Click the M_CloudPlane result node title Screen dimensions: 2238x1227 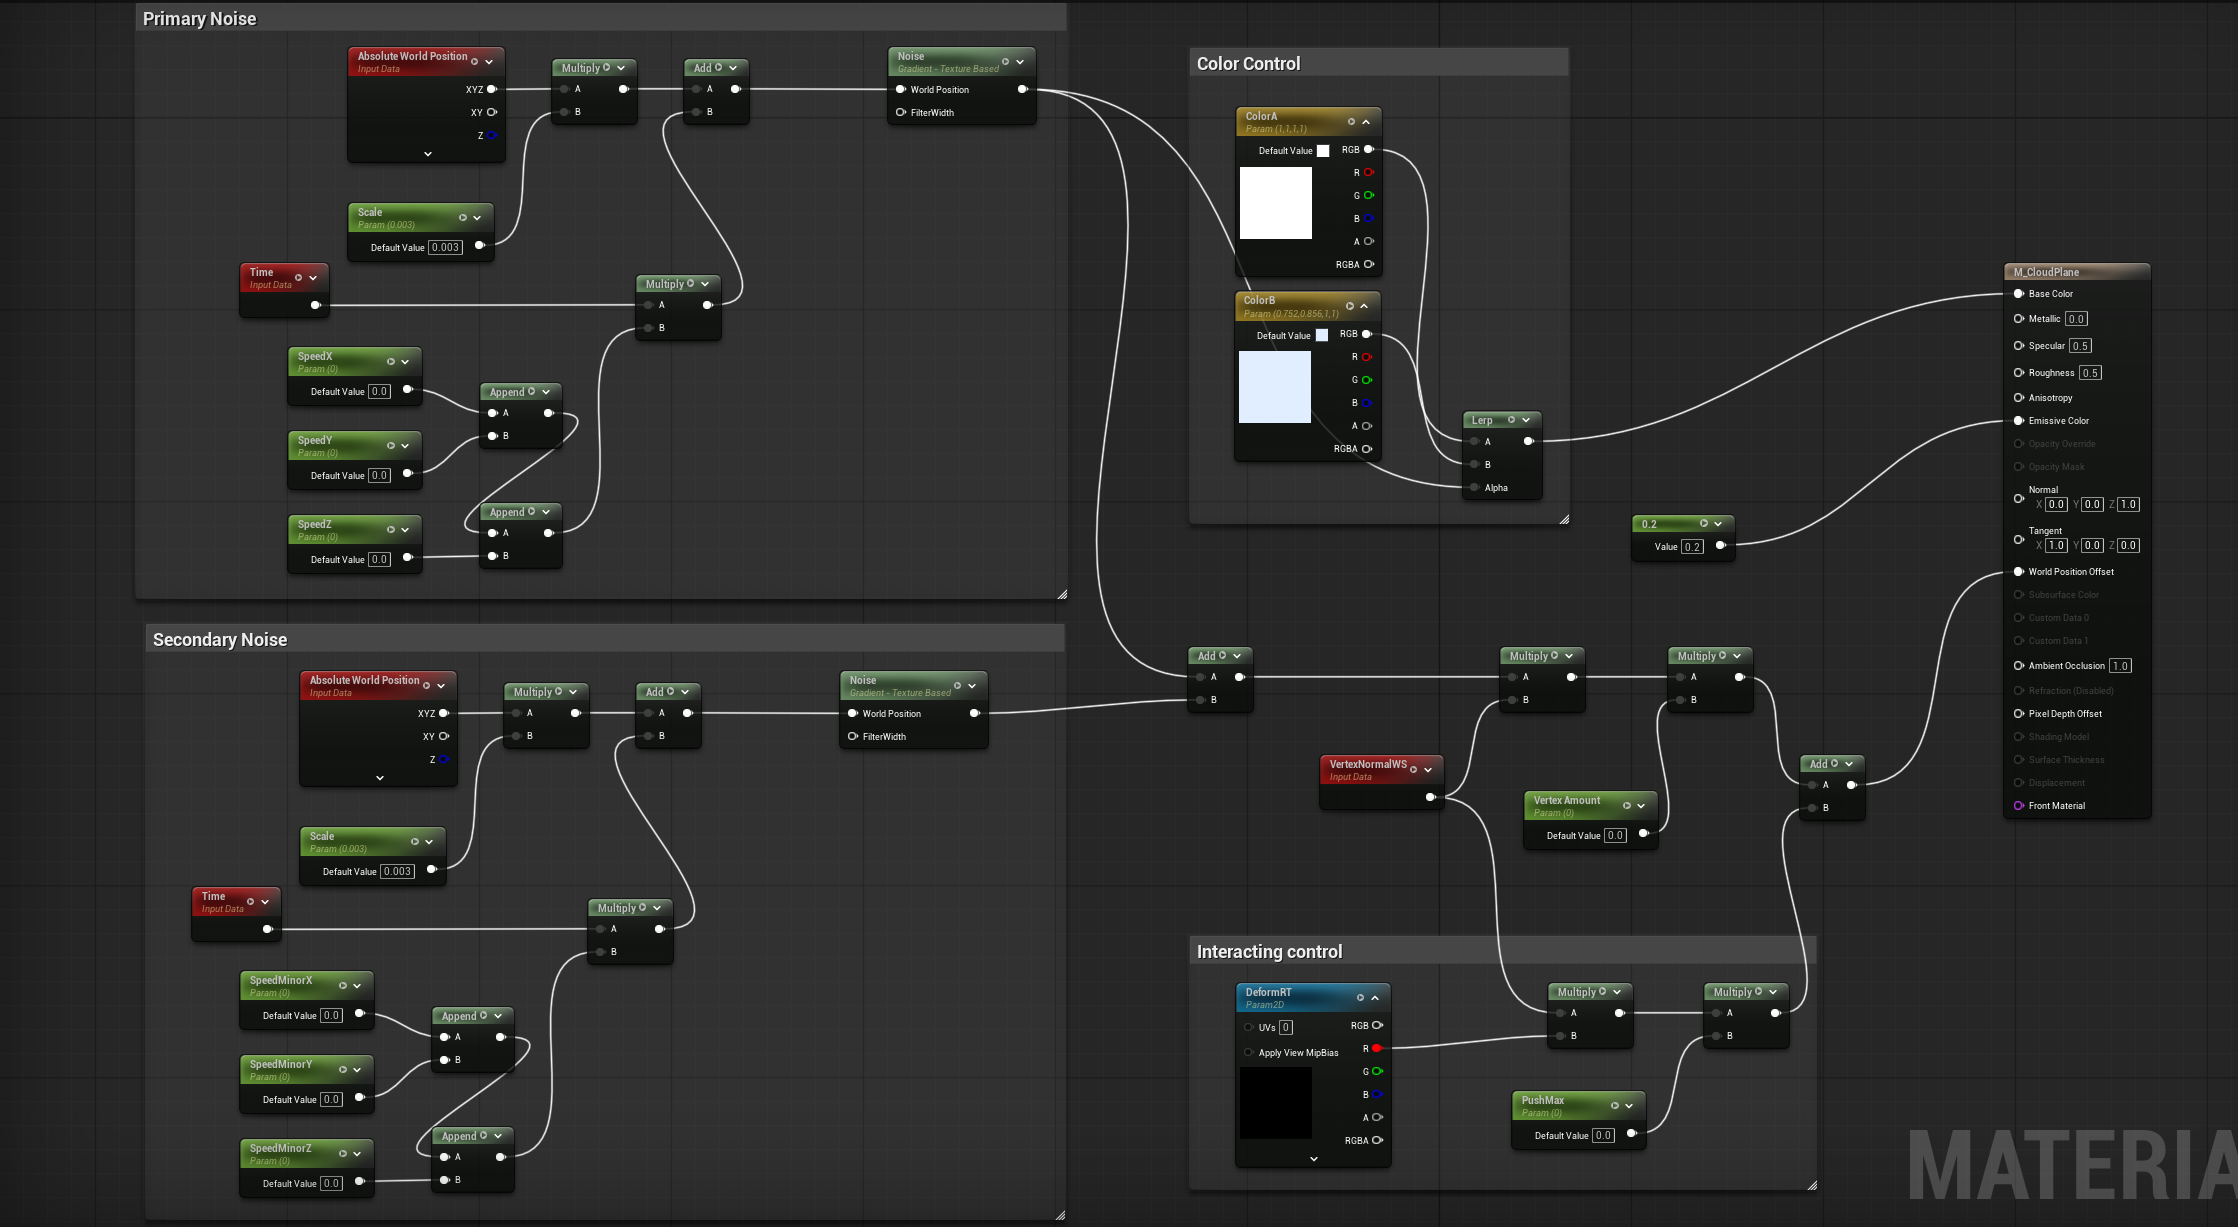pyautogui.click(x=2046, y=272)
